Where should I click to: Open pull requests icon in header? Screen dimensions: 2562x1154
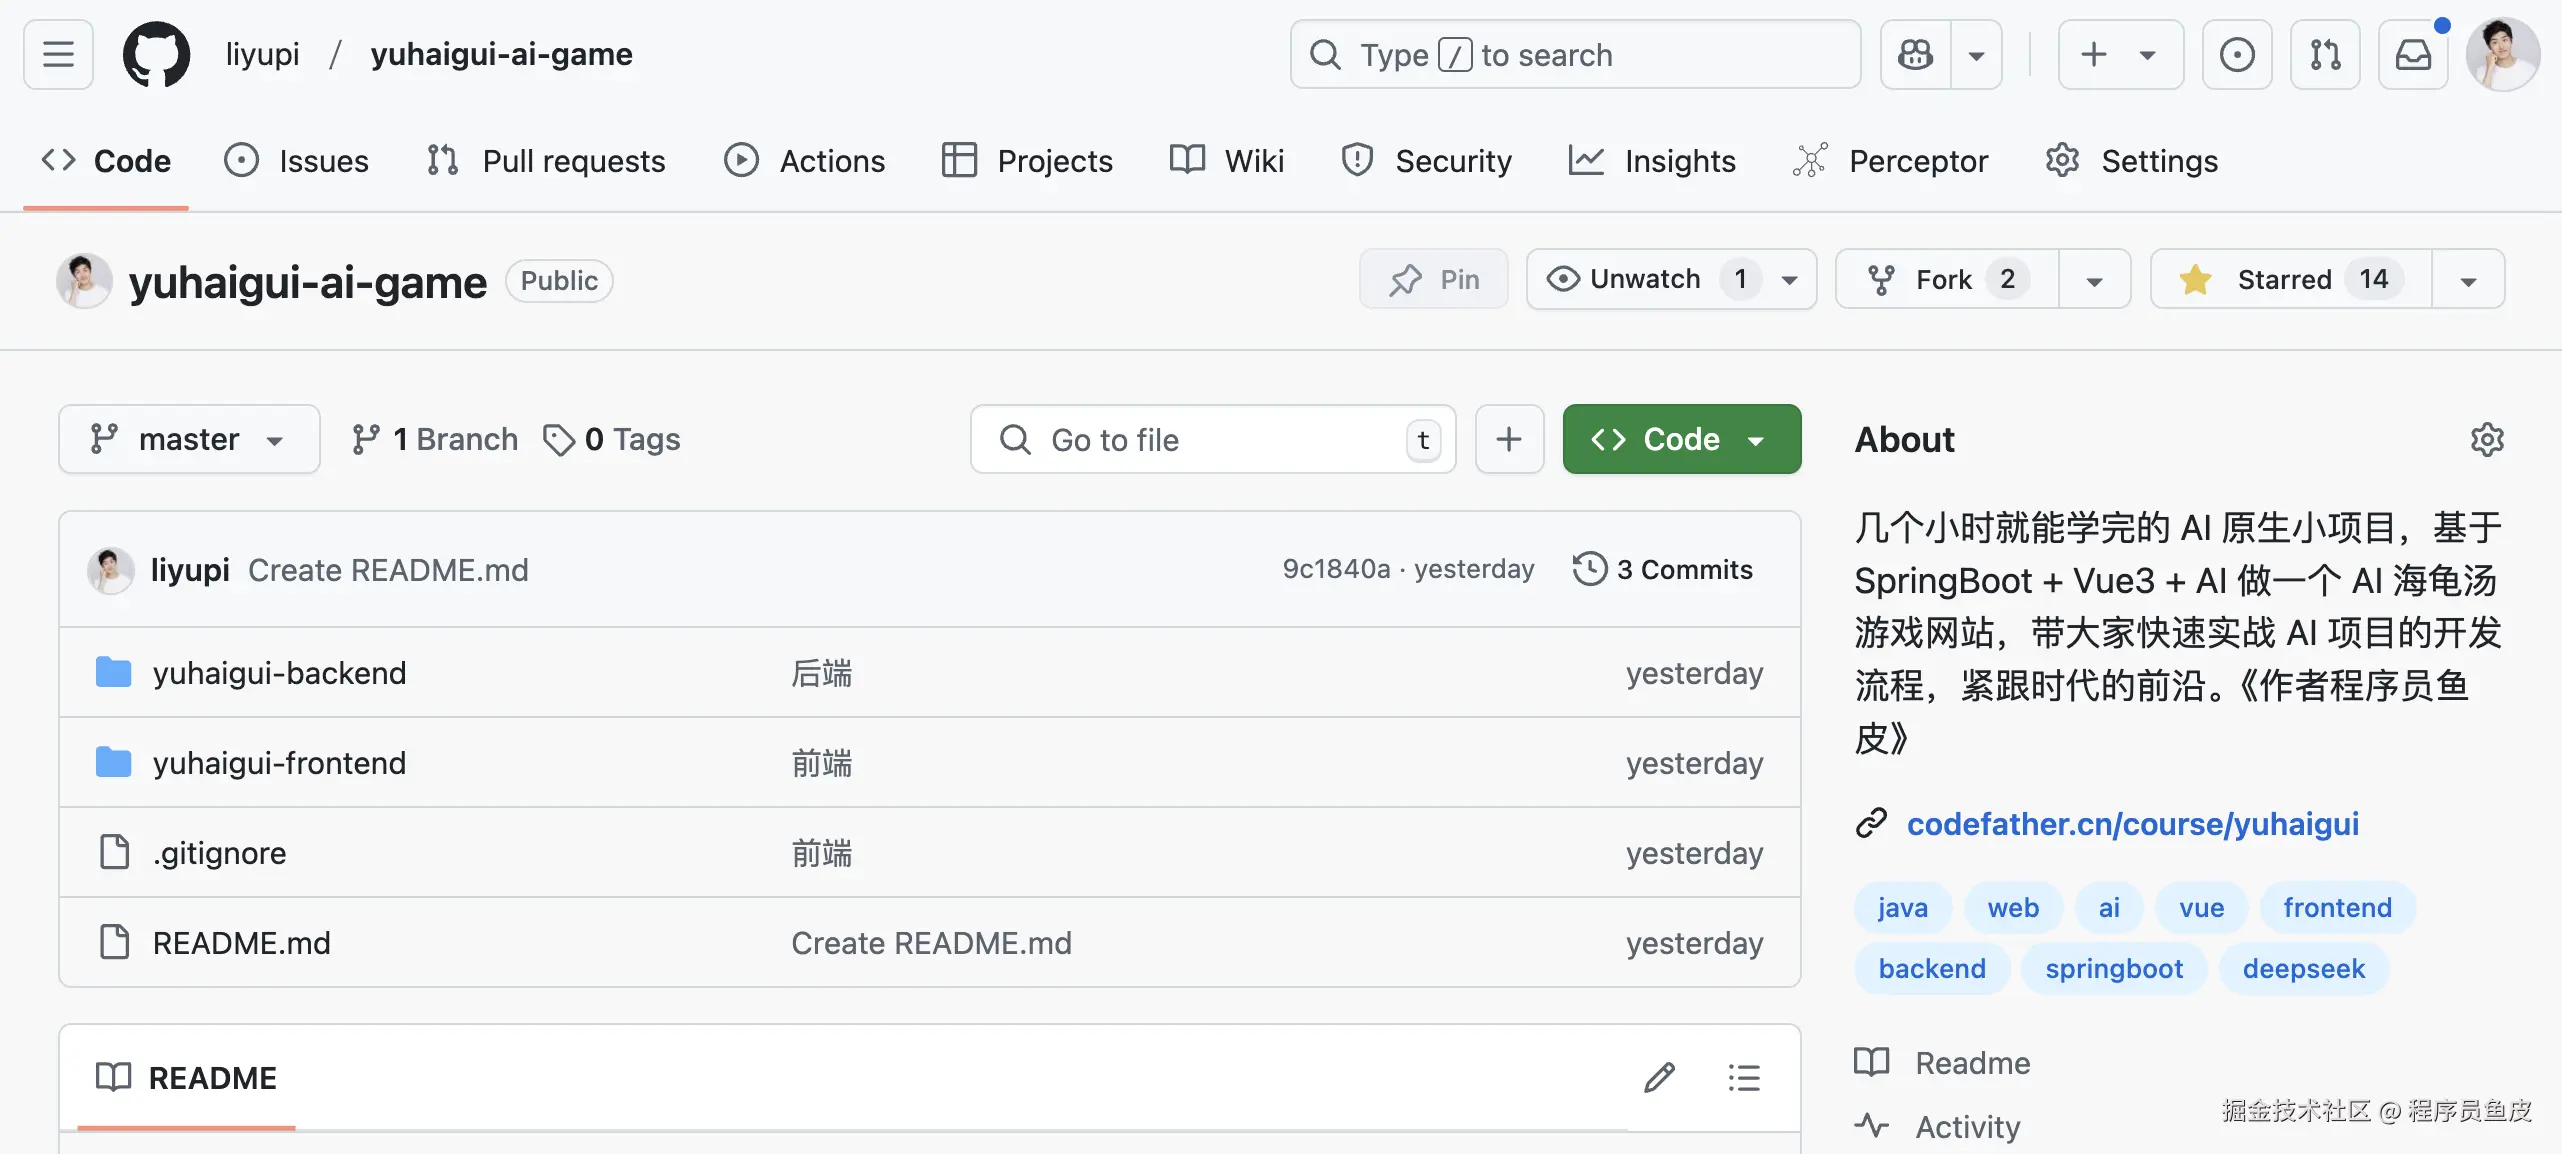pyautogui.click(x=2325, y=54)
